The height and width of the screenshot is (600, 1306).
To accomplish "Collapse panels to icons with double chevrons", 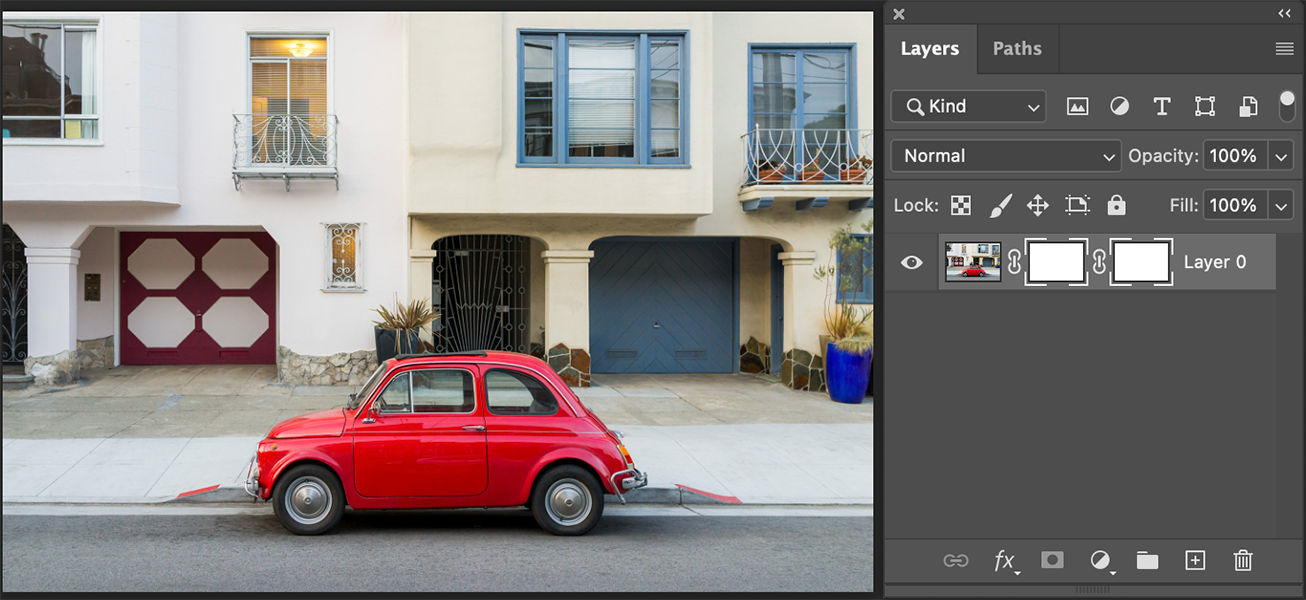I will coord(1284,13).
